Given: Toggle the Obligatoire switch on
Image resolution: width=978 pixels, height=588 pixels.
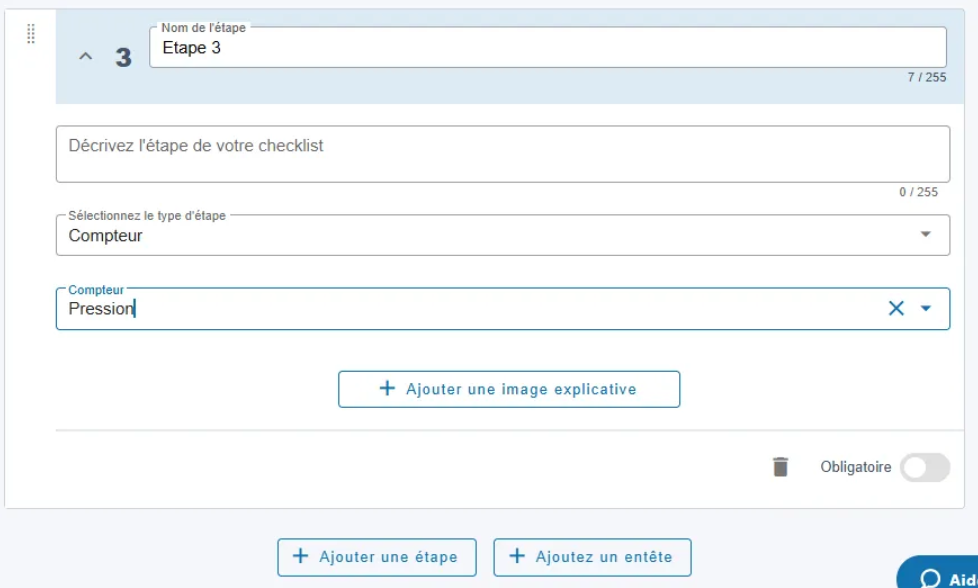Looking at the screenshot, I should 924,467.
